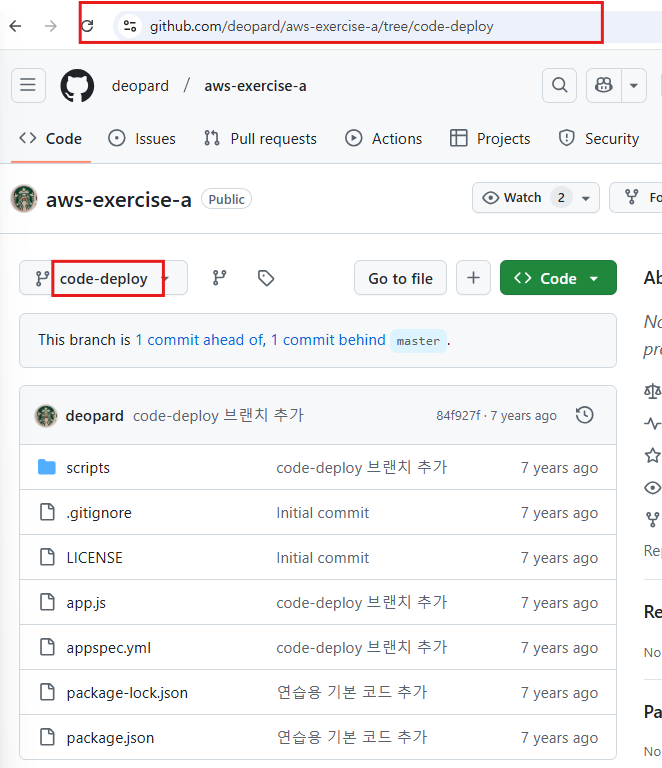Click deopard avatar in latest commit row
This screenshot has height=768, width=662.
point(46,415)
